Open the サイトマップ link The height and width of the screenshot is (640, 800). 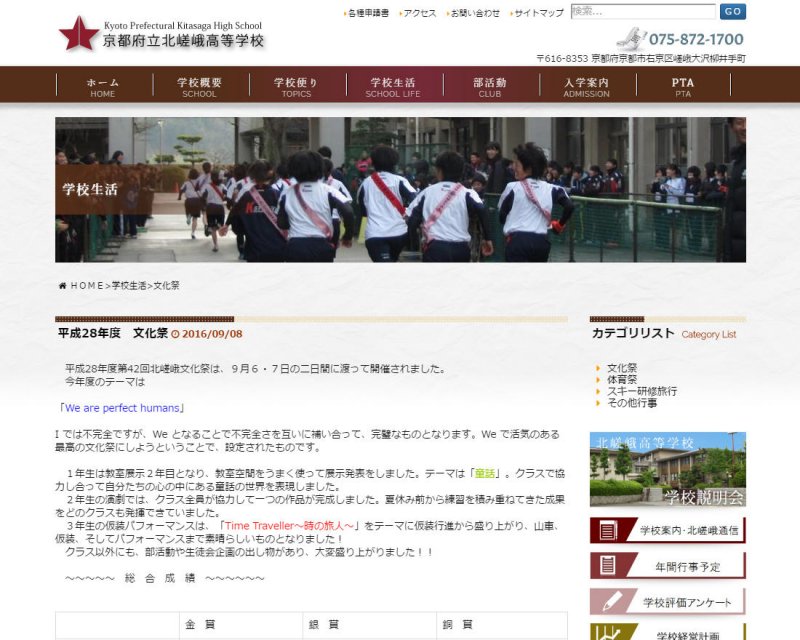point(538,13)
